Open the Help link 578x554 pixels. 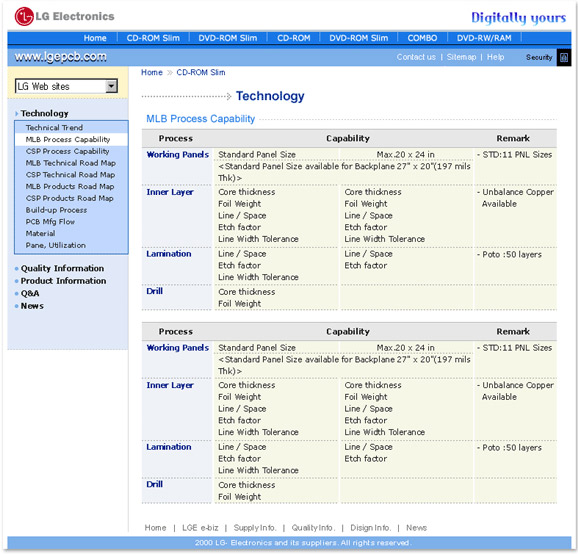495,57
